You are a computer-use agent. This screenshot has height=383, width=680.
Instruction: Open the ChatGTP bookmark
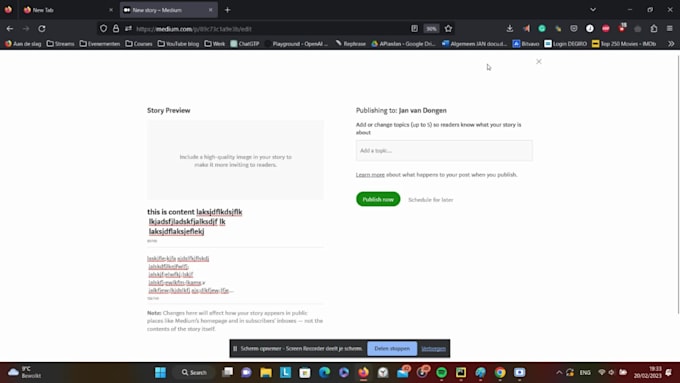pyautogui.click(x=245, y=44)
